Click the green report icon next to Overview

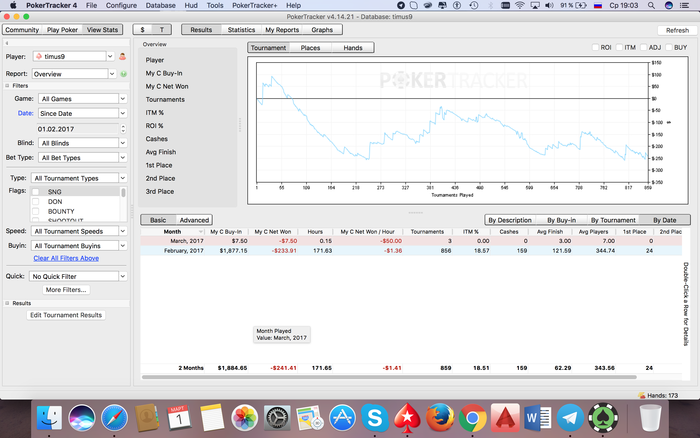coord(123,74)
